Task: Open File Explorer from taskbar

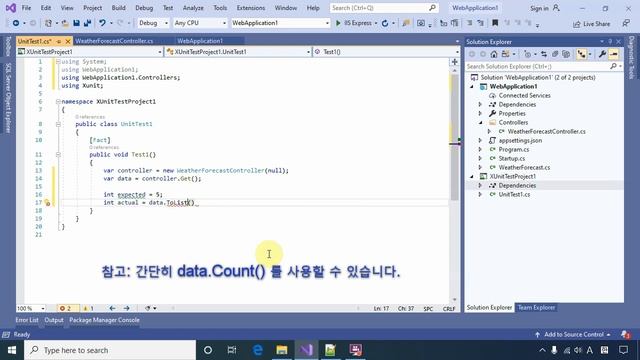Action: 282,350
